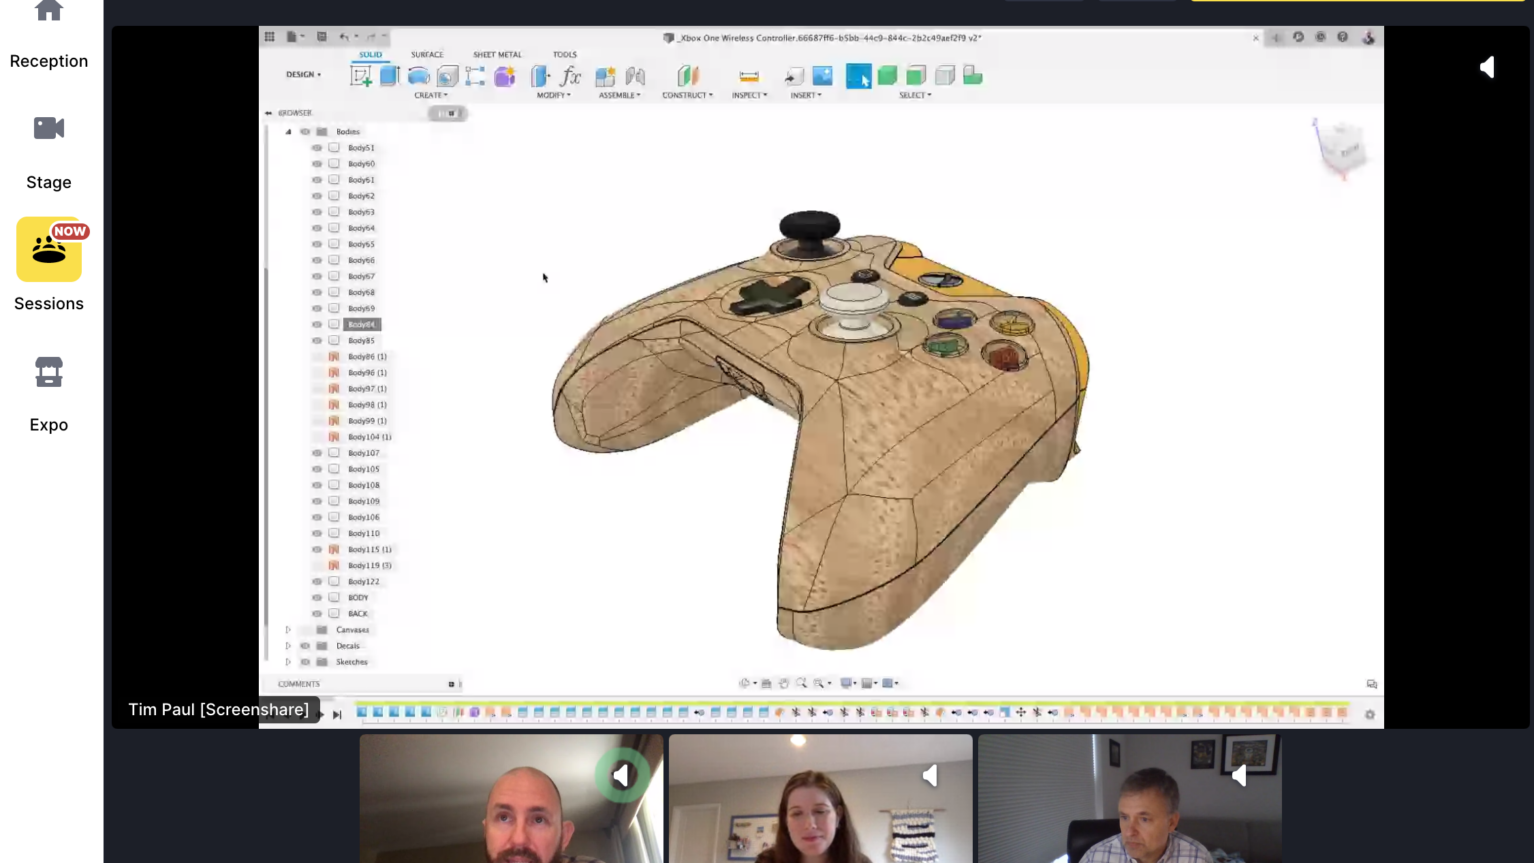This screenshot has height=863, width=1534.
Task: Click the DESIGN workspace button
Action: tap(303, 74)
